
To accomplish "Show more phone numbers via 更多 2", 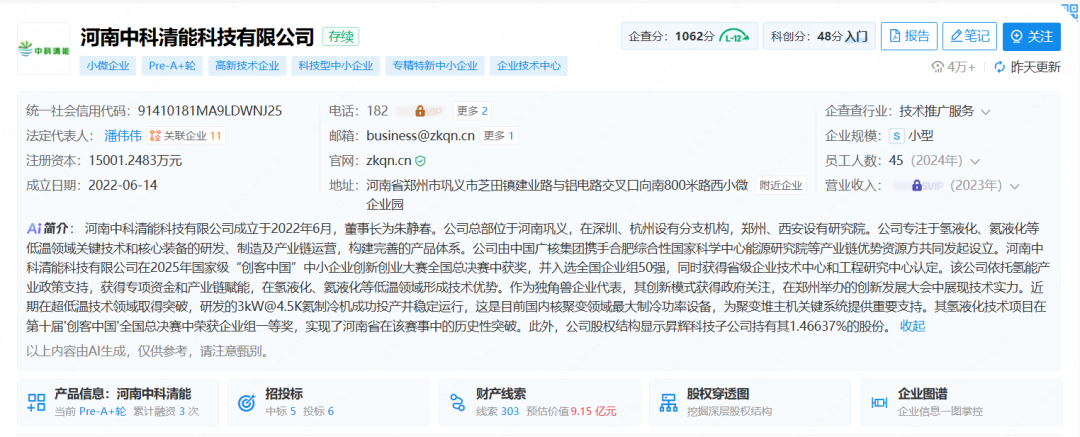I will tap(471, 111).
